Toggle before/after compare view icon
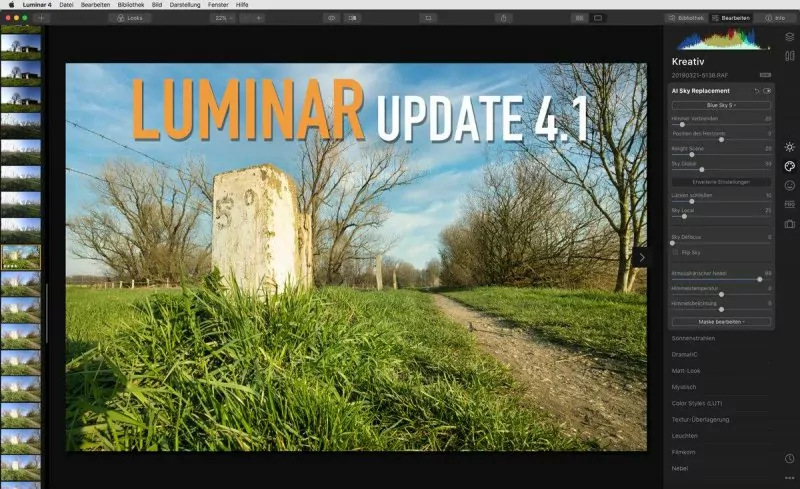Screen dimensions: 800x489 [352, 18]
